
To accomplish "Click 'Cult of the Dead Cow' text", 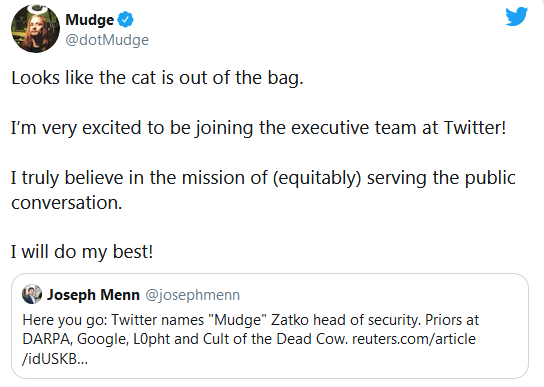I will pos(275,339).
